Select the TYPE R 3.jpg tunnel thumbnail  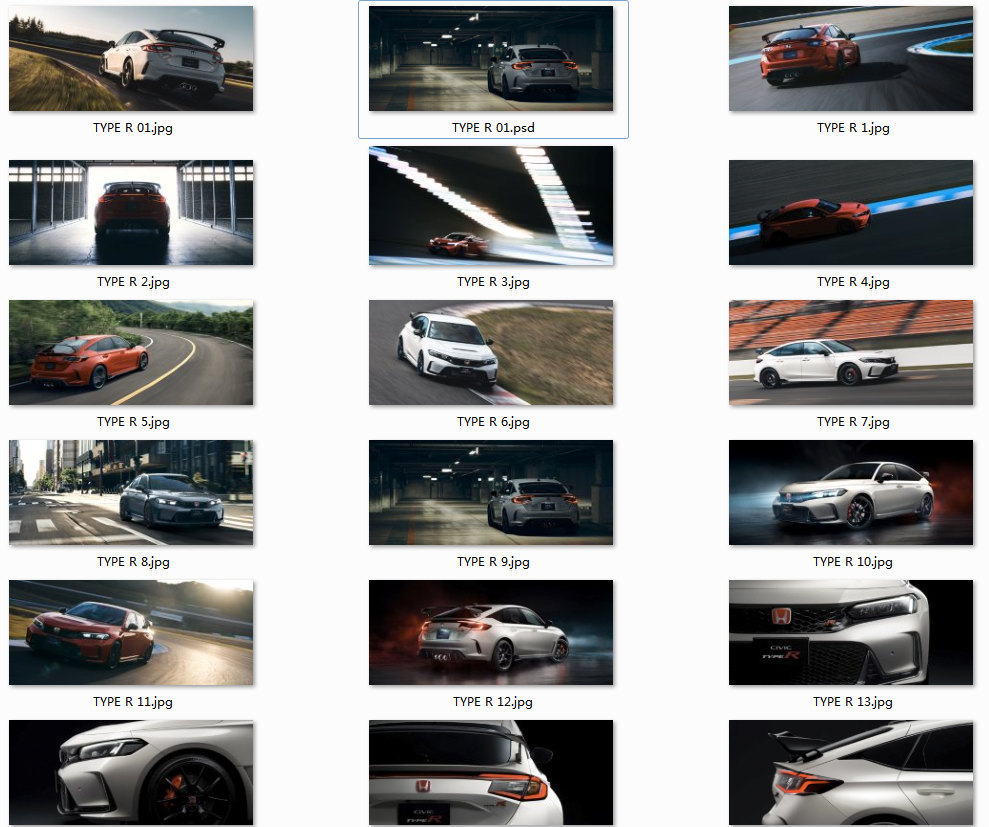coord(491,205)
